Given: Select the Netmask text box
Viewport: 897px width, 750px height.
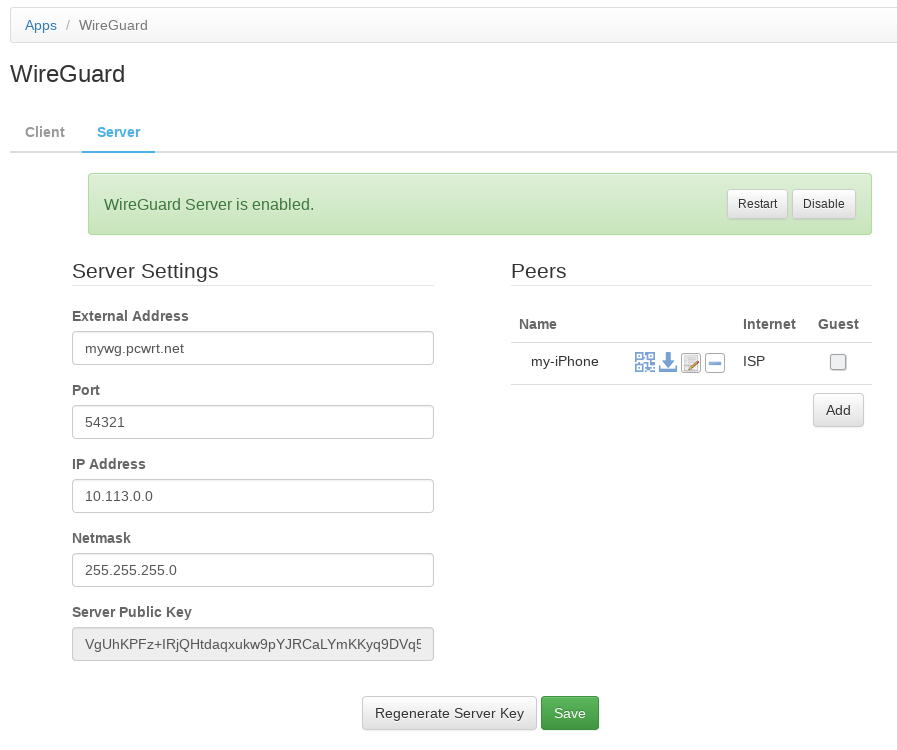Looking at the screenshot, I should tap(252, 570).
